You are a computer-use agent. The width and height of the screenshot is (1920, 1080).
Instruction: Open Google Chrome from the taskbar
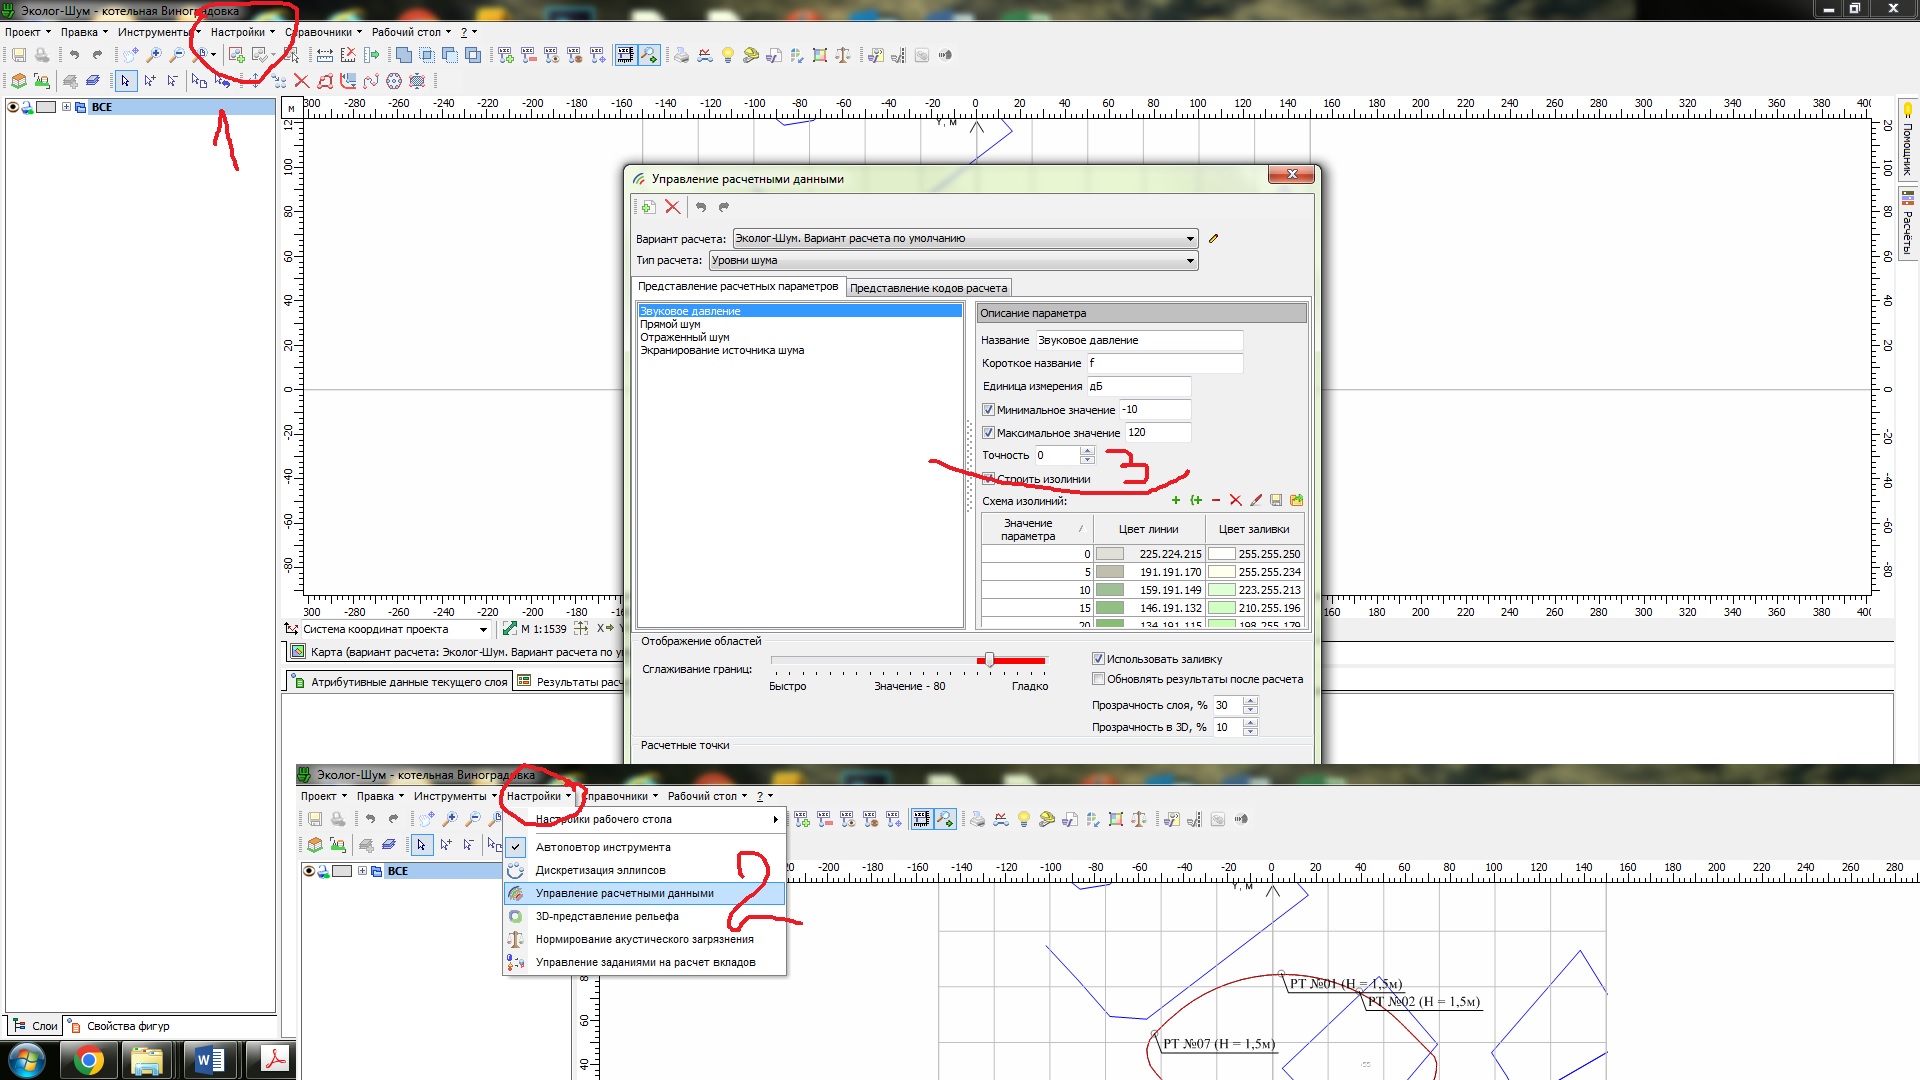click(88, 1060)
